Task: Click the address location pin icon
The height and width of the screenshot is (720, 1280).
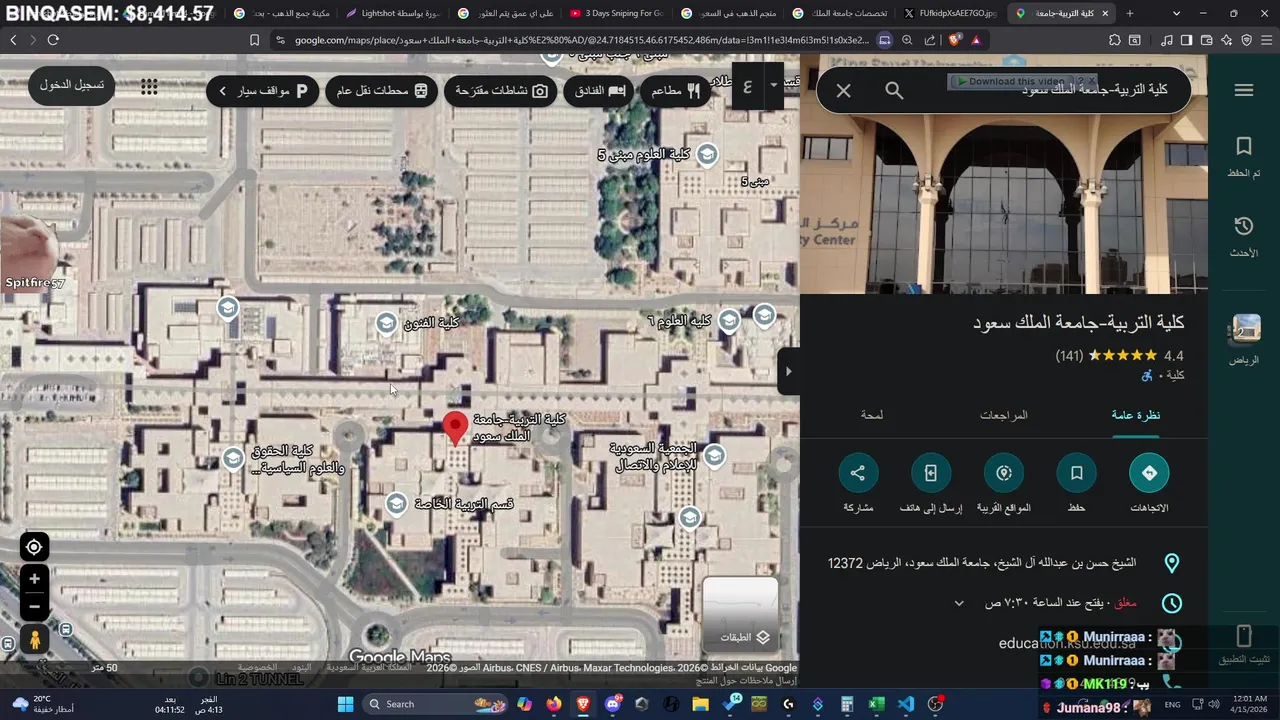Action: click(1171, 563)
